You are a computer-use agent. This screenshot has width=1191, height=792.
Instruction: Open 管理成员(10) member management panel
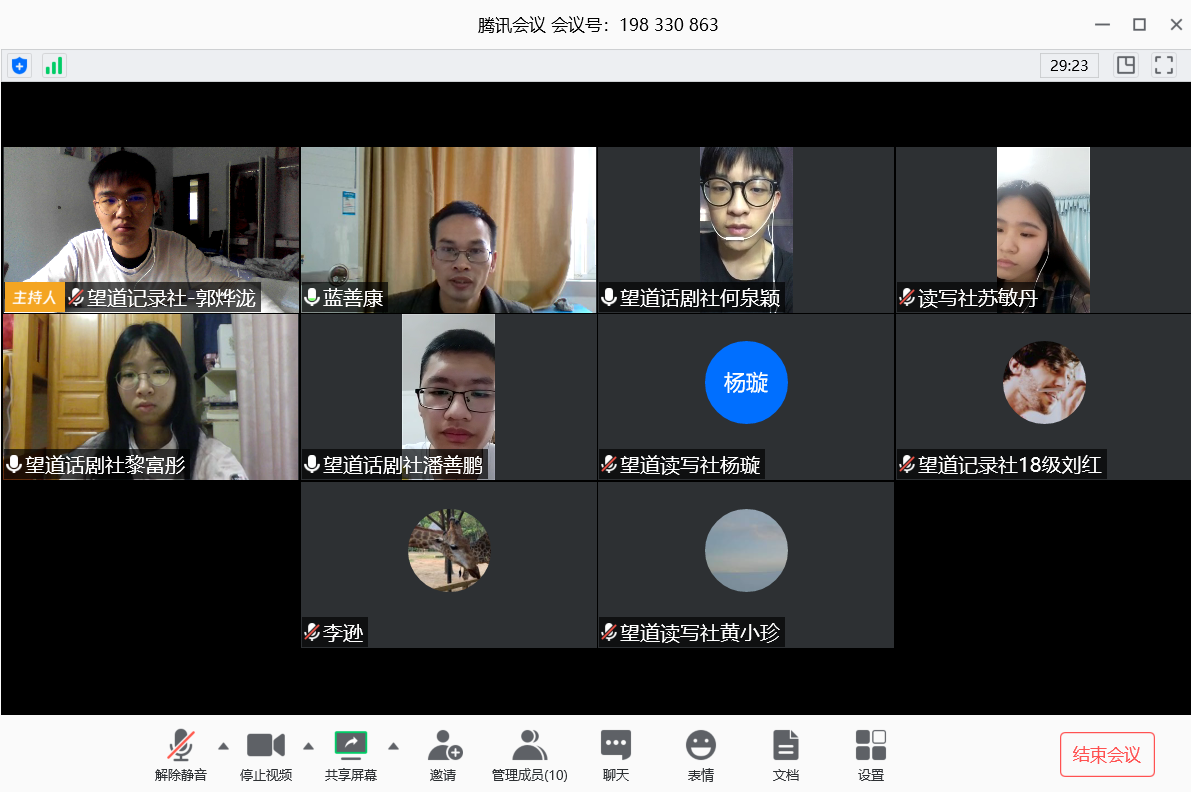[529, 755]
